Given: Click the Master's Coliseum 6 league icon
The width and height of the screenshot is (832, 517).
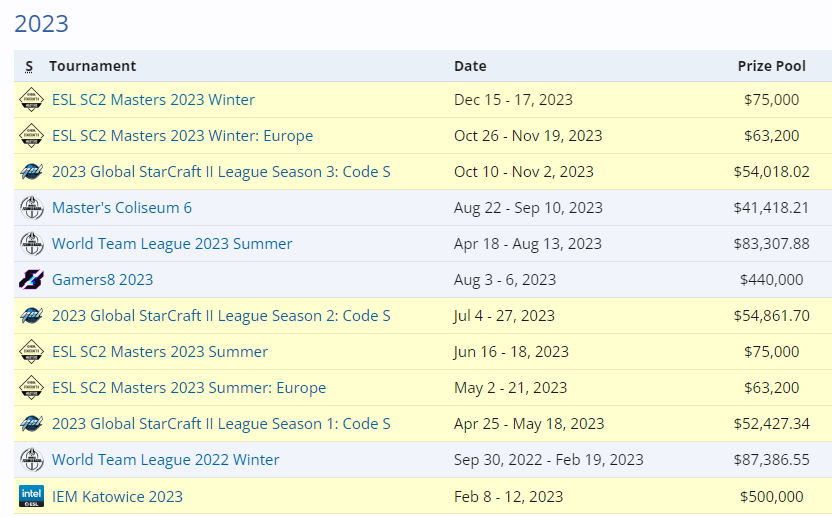Looking at the screenshot, I should [31, 208].
